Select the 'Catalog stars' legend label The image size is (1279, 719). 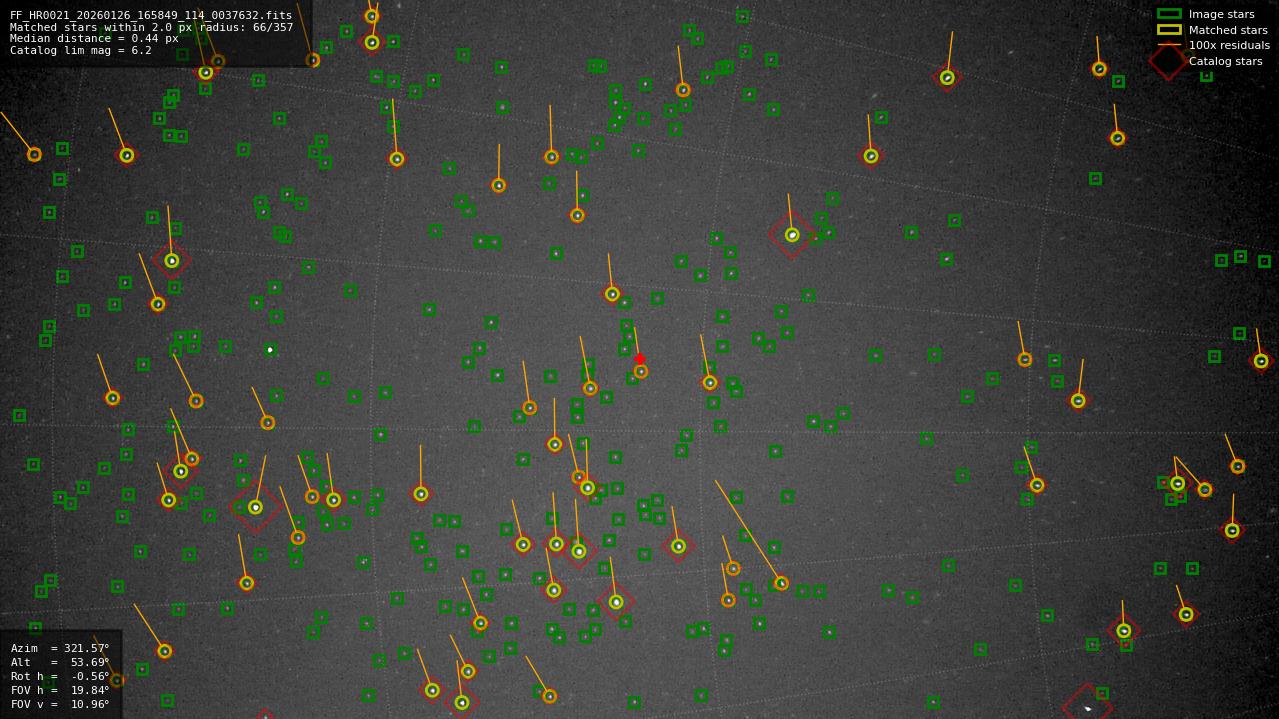point(1225,61)
